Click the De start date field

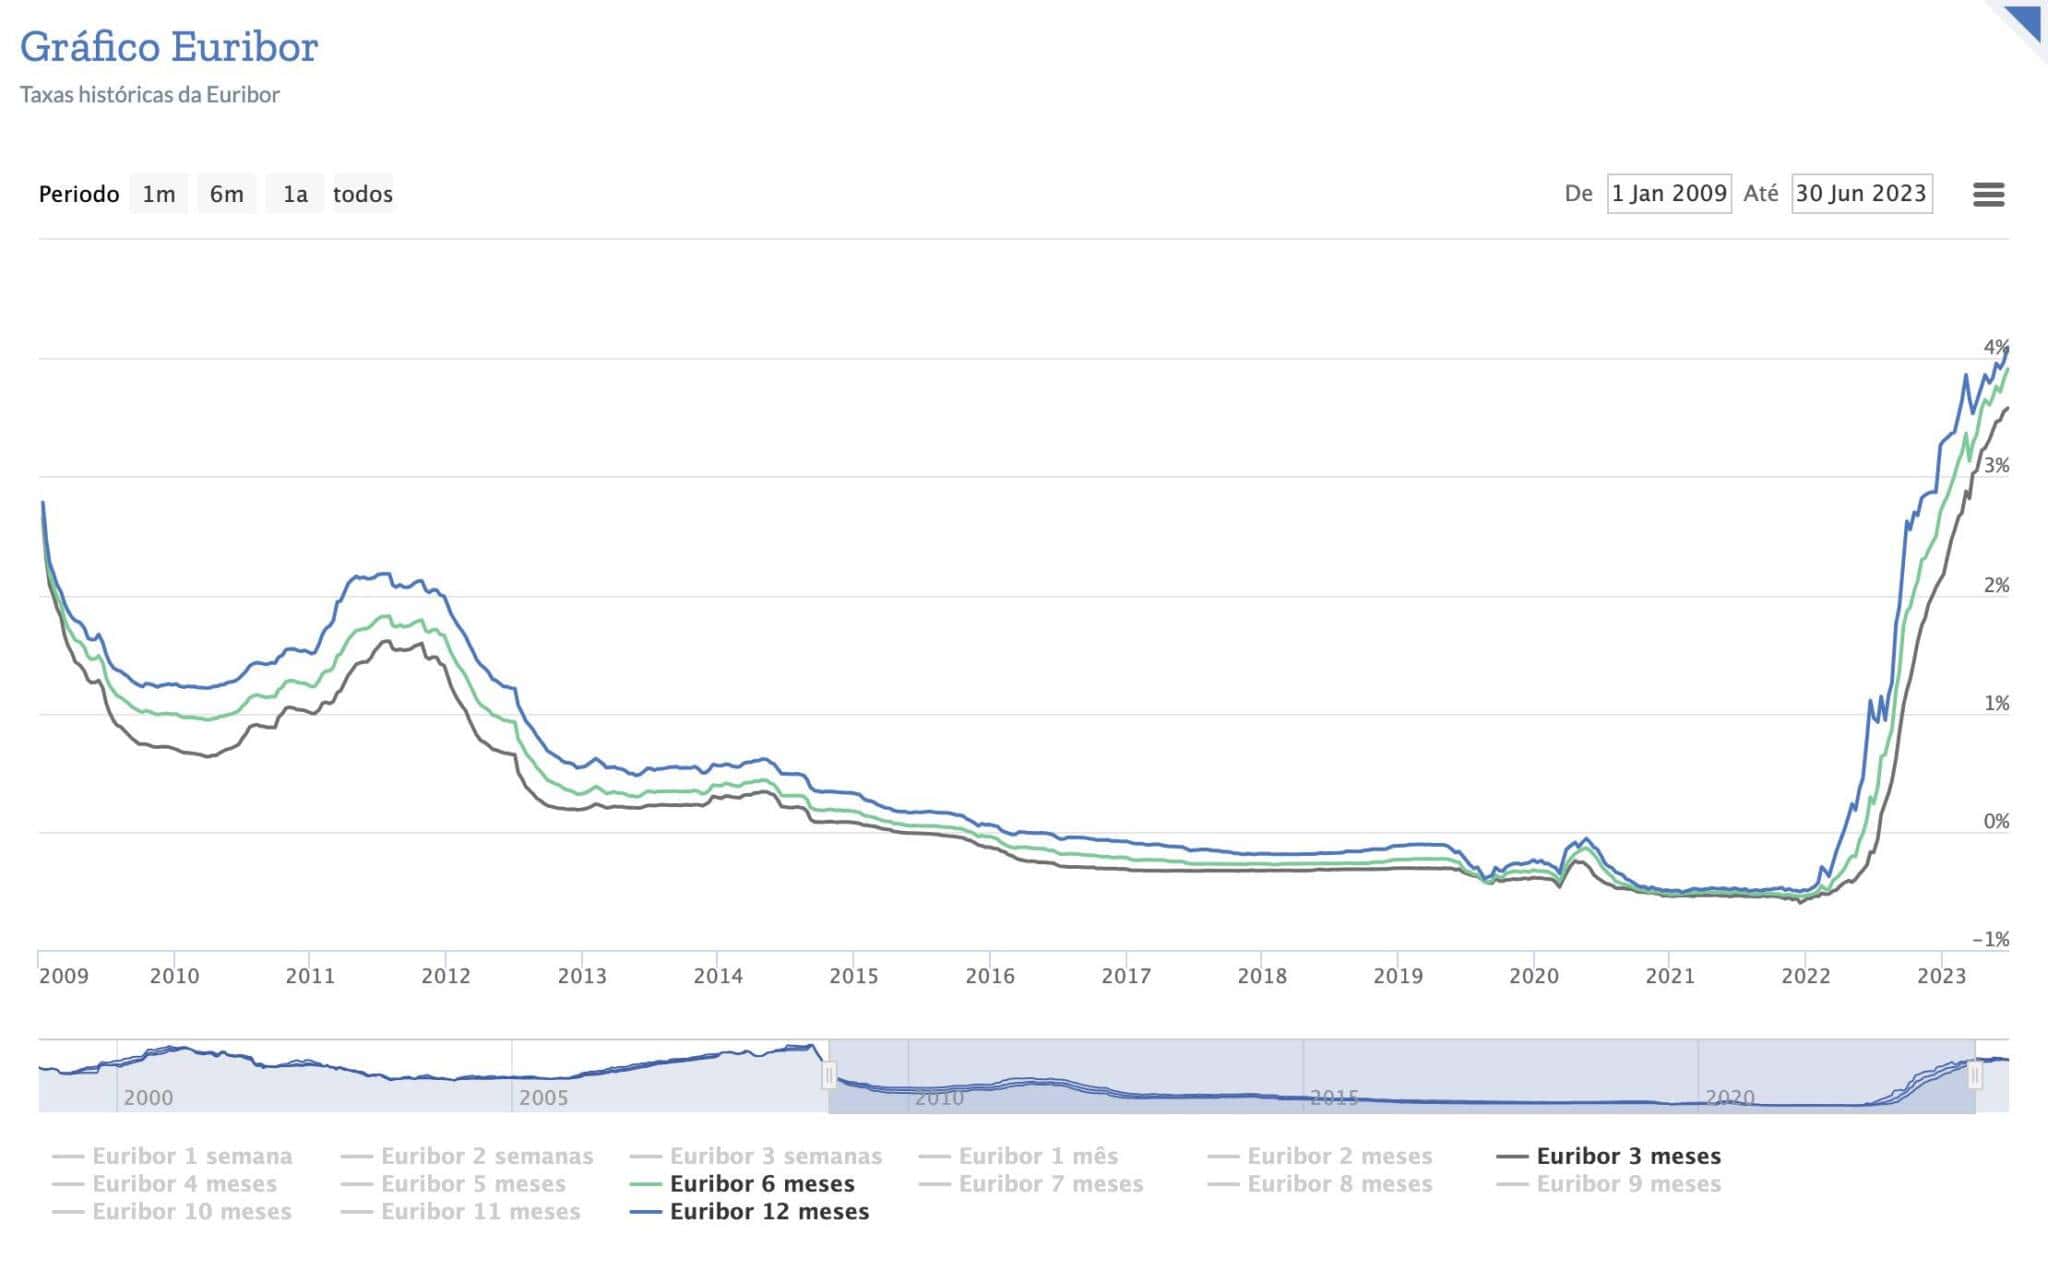click(x=1669, y=193)
